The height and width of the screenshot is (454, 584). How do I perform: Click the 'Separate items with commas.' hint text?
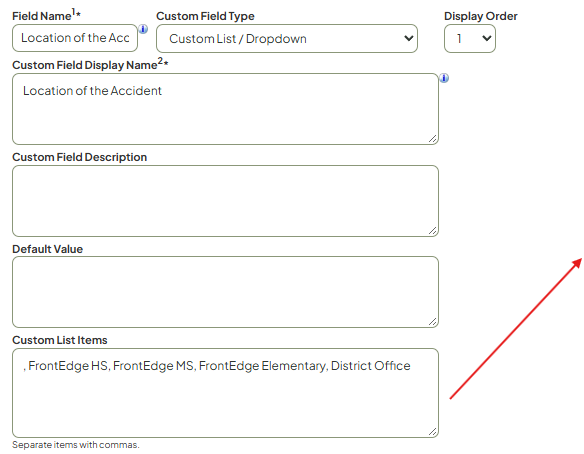click(x=76, y=445)
